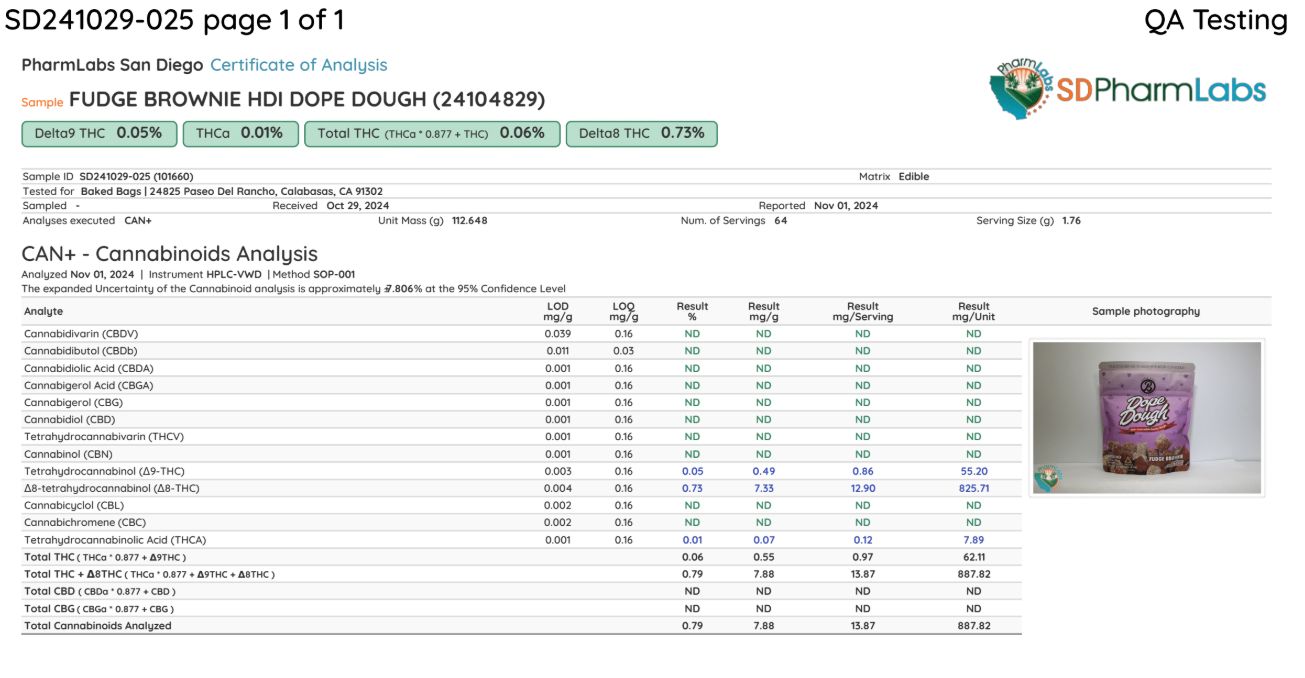Click the 'Result mg/Serving' column header
Image resolution: width=1305 pixels, height=678 pixels.
(863, 311)
